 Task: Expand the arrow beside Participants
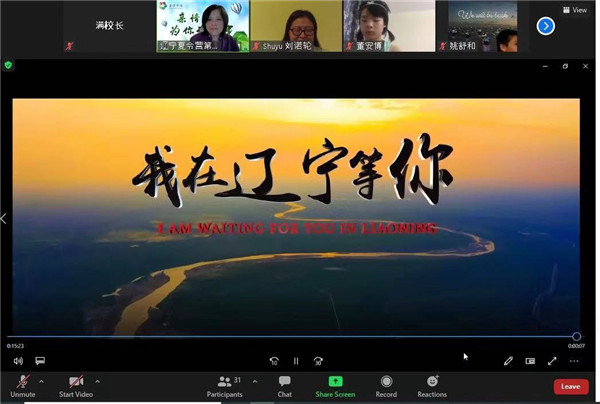255,381
